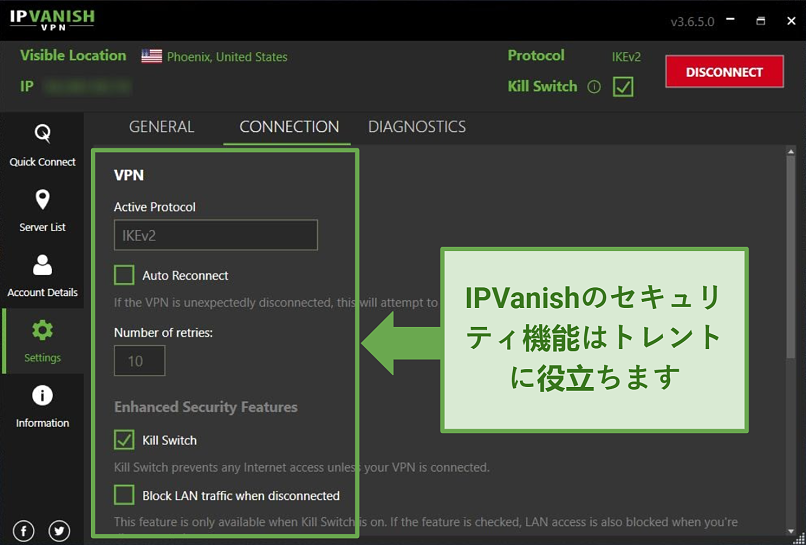Maximize the IPVanish window
806x545 pixels.
tap(761, 21)
